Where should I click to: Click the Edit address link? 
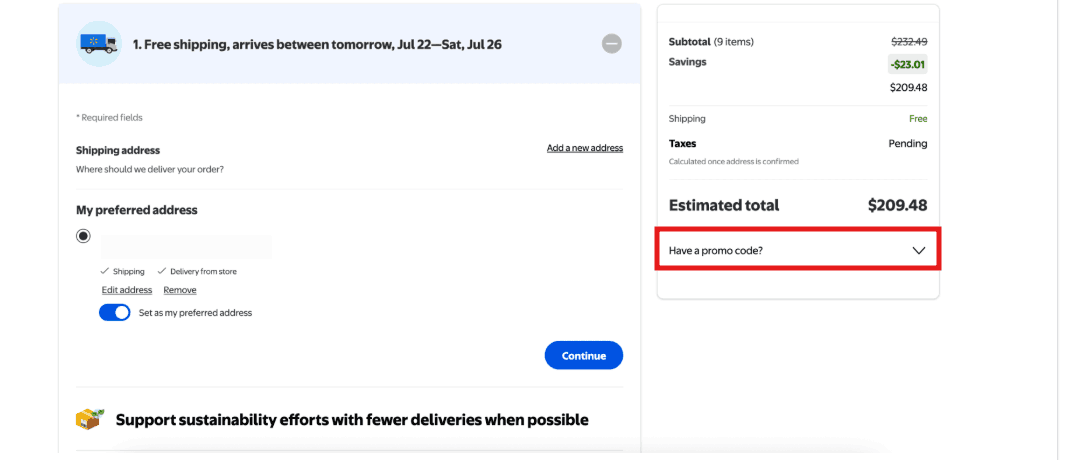pyautogui.click(x=127, y=290)
